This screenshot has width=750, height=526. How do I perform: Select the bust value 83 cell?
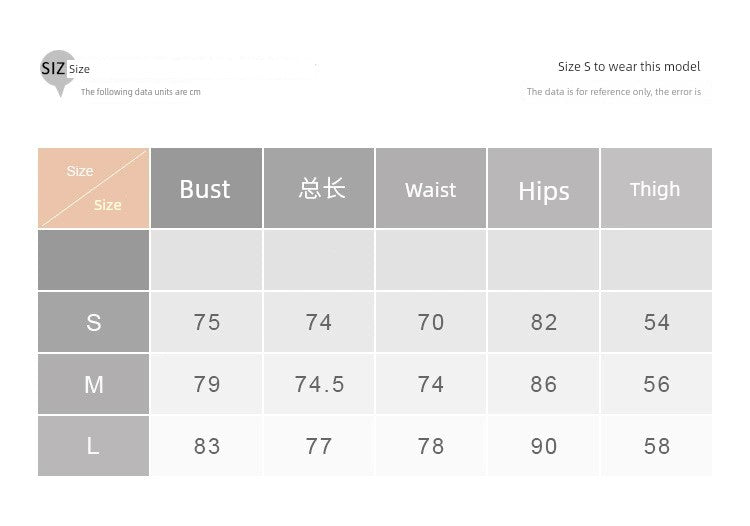207,446
